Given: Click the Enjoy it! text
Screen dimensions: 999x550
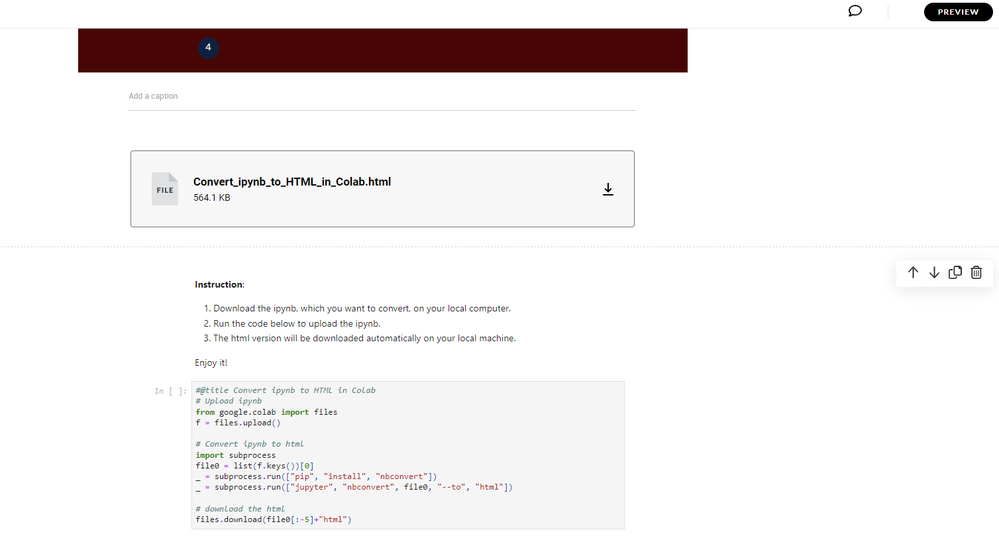Looking at the screenshot, I should click(211, 362).
